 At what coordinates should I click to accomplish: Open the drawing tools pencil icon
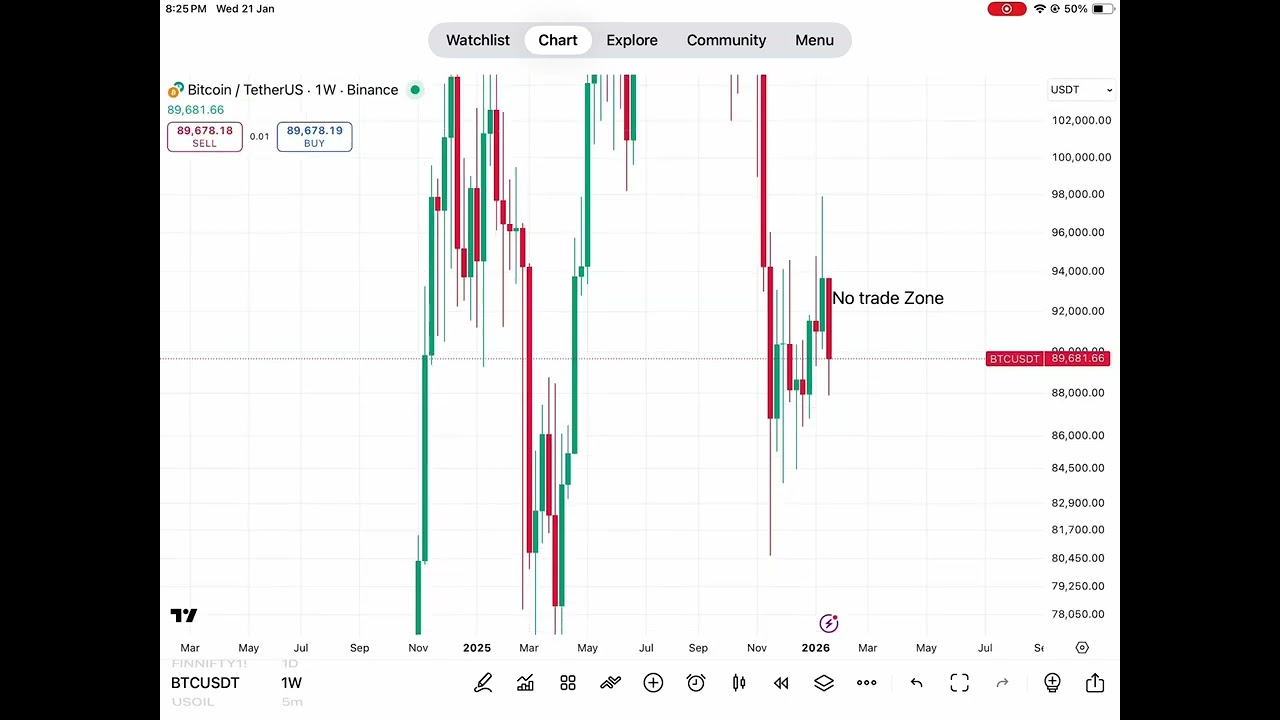(483, 683)
